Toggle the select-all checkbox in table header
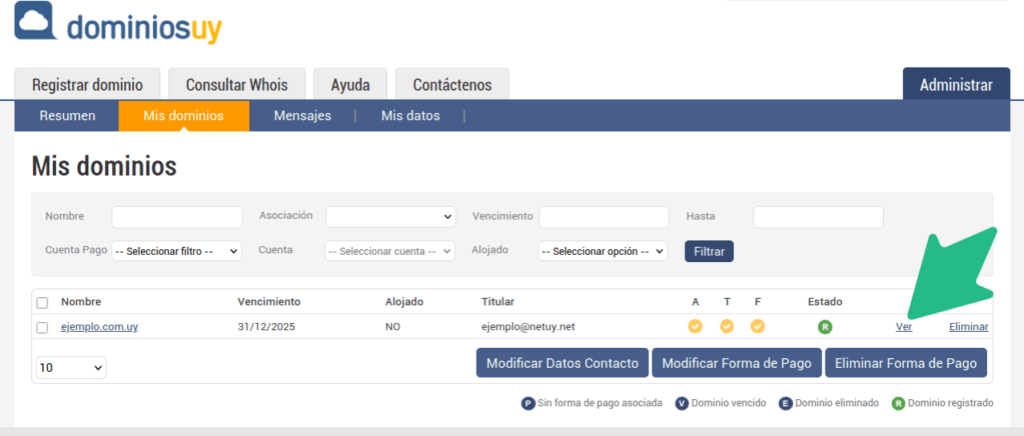 [42, 302]
